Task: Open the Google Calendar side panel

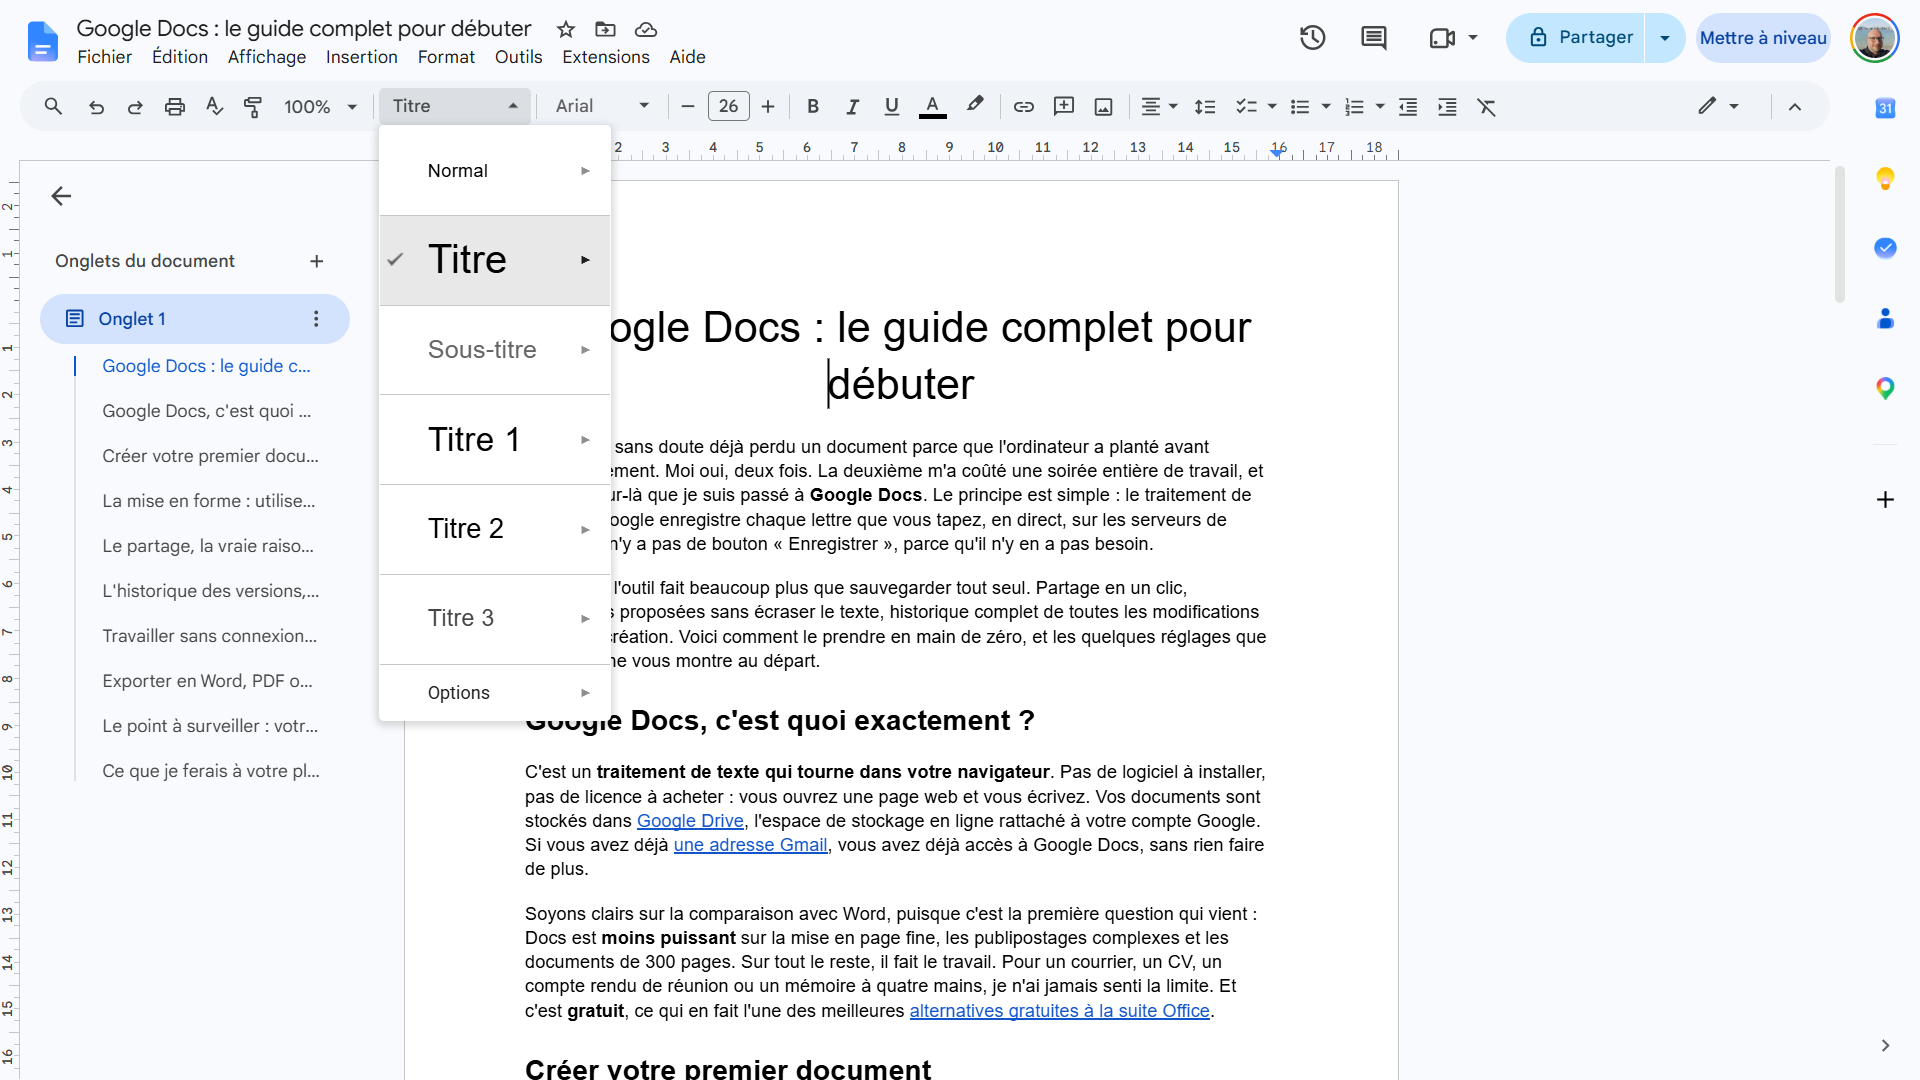Action: point(1885,108)
